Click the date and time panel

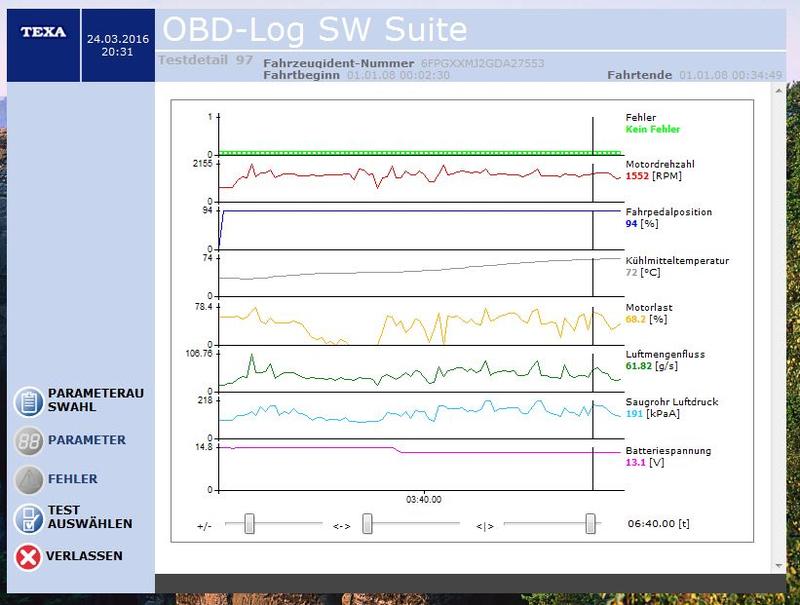(118, 45)
